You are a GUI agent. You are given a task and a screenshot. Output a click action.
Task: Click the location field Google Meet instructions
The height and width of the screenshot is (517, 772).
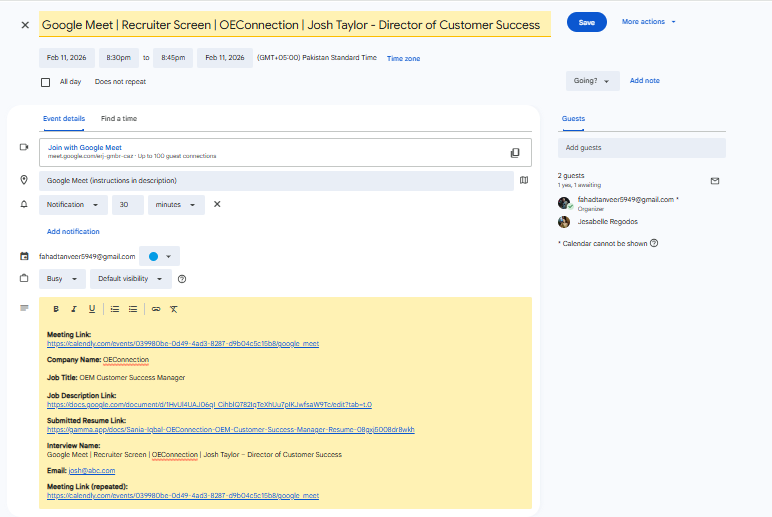[276, 181]
